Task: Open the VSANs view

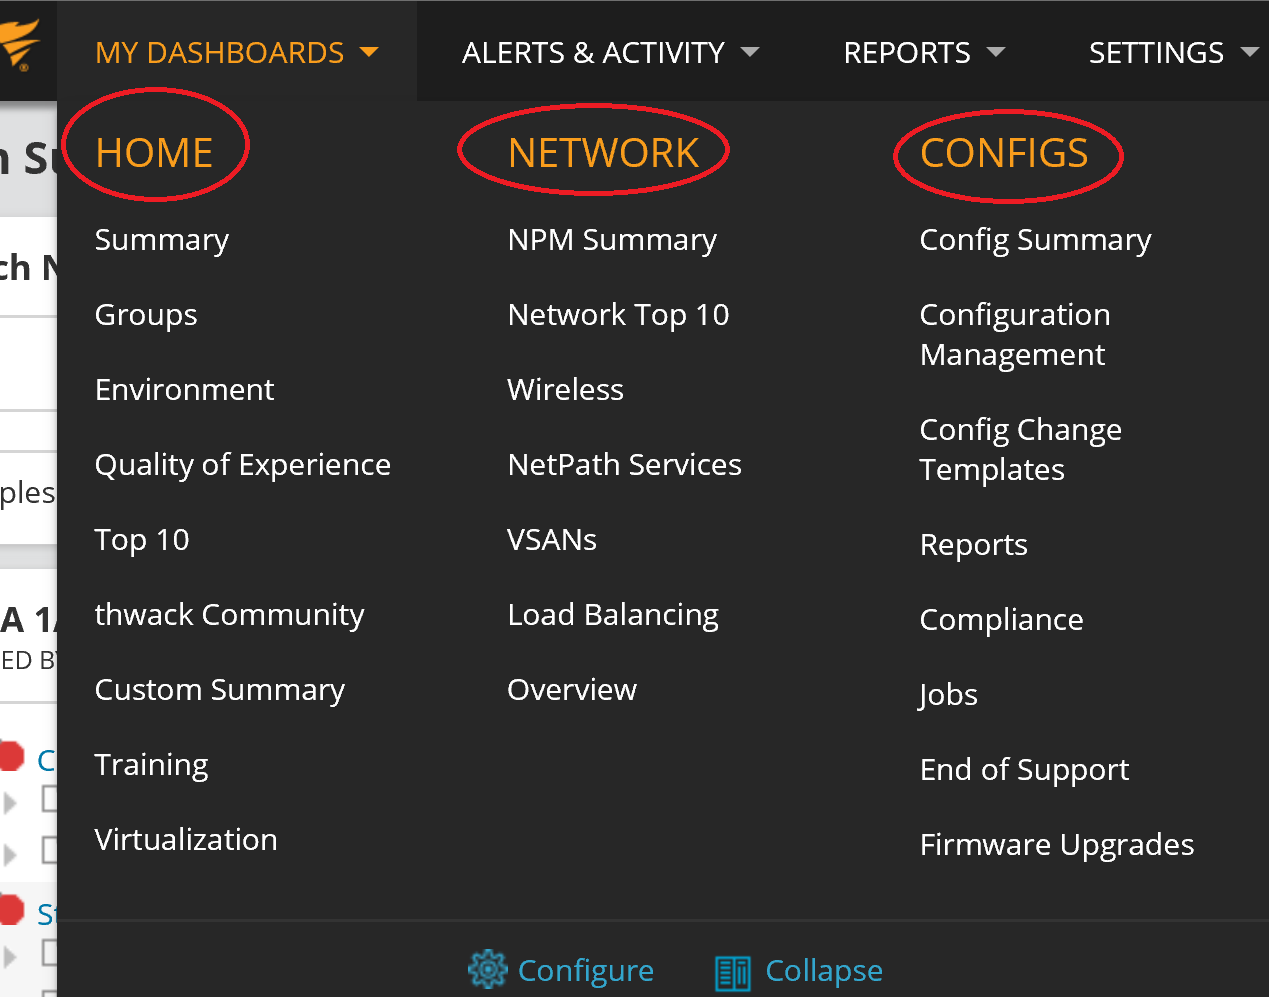Action: [x=552, y=539]
